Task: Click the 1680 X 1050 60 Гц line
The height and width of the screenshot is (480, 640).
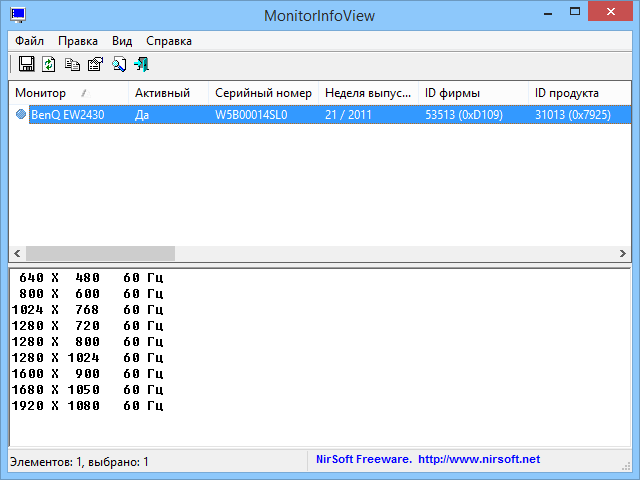Action: click(x=88, y=389)
